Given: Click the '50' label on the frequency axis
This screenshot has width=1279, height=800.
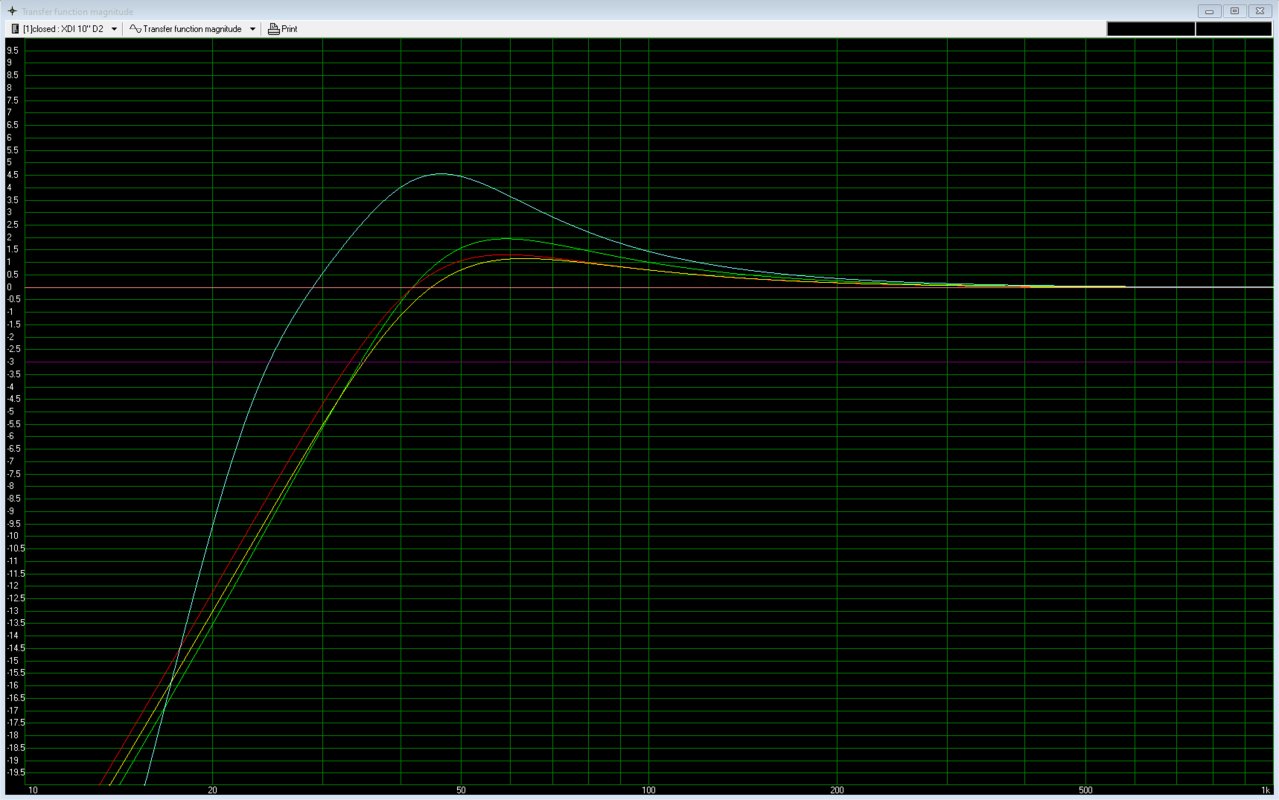Looking at the screenshot, I should click(x=460, y=791).
